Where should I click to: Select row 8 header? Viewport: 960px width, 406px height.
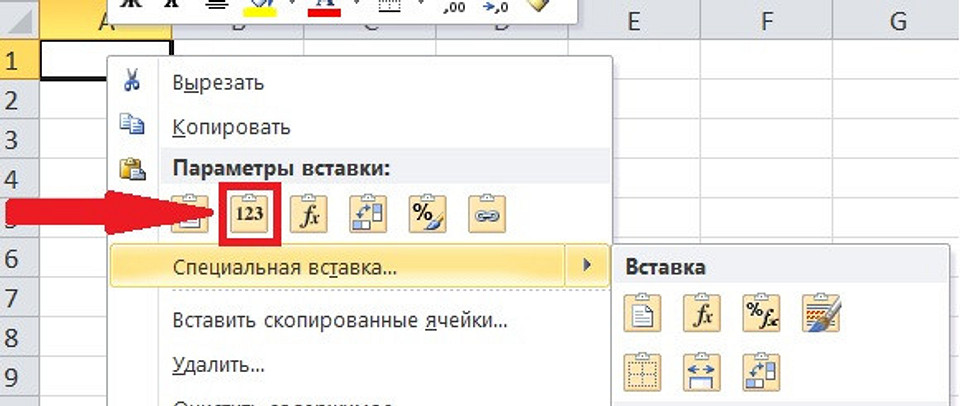[20, 338]
